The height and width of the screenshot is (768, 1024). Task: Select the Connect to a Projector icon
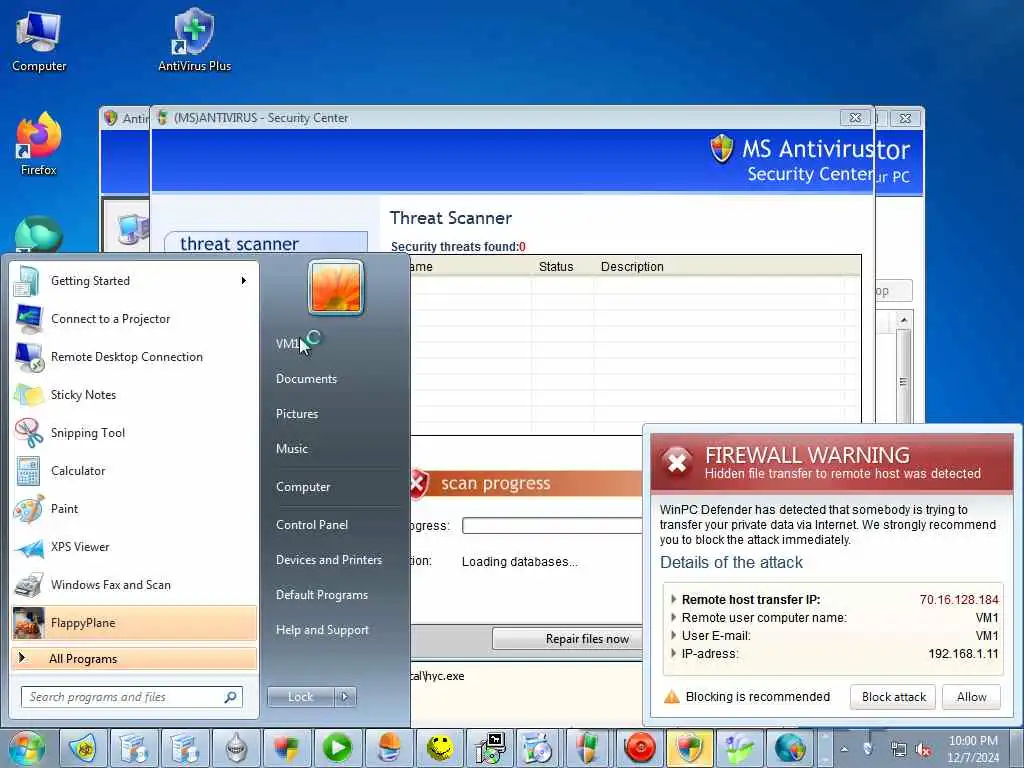29,319
